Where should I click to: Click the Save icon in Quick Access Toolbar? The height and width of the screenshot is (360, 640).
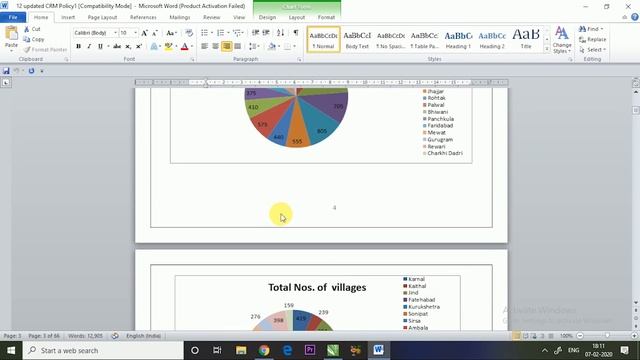click(x=6, y=71)
